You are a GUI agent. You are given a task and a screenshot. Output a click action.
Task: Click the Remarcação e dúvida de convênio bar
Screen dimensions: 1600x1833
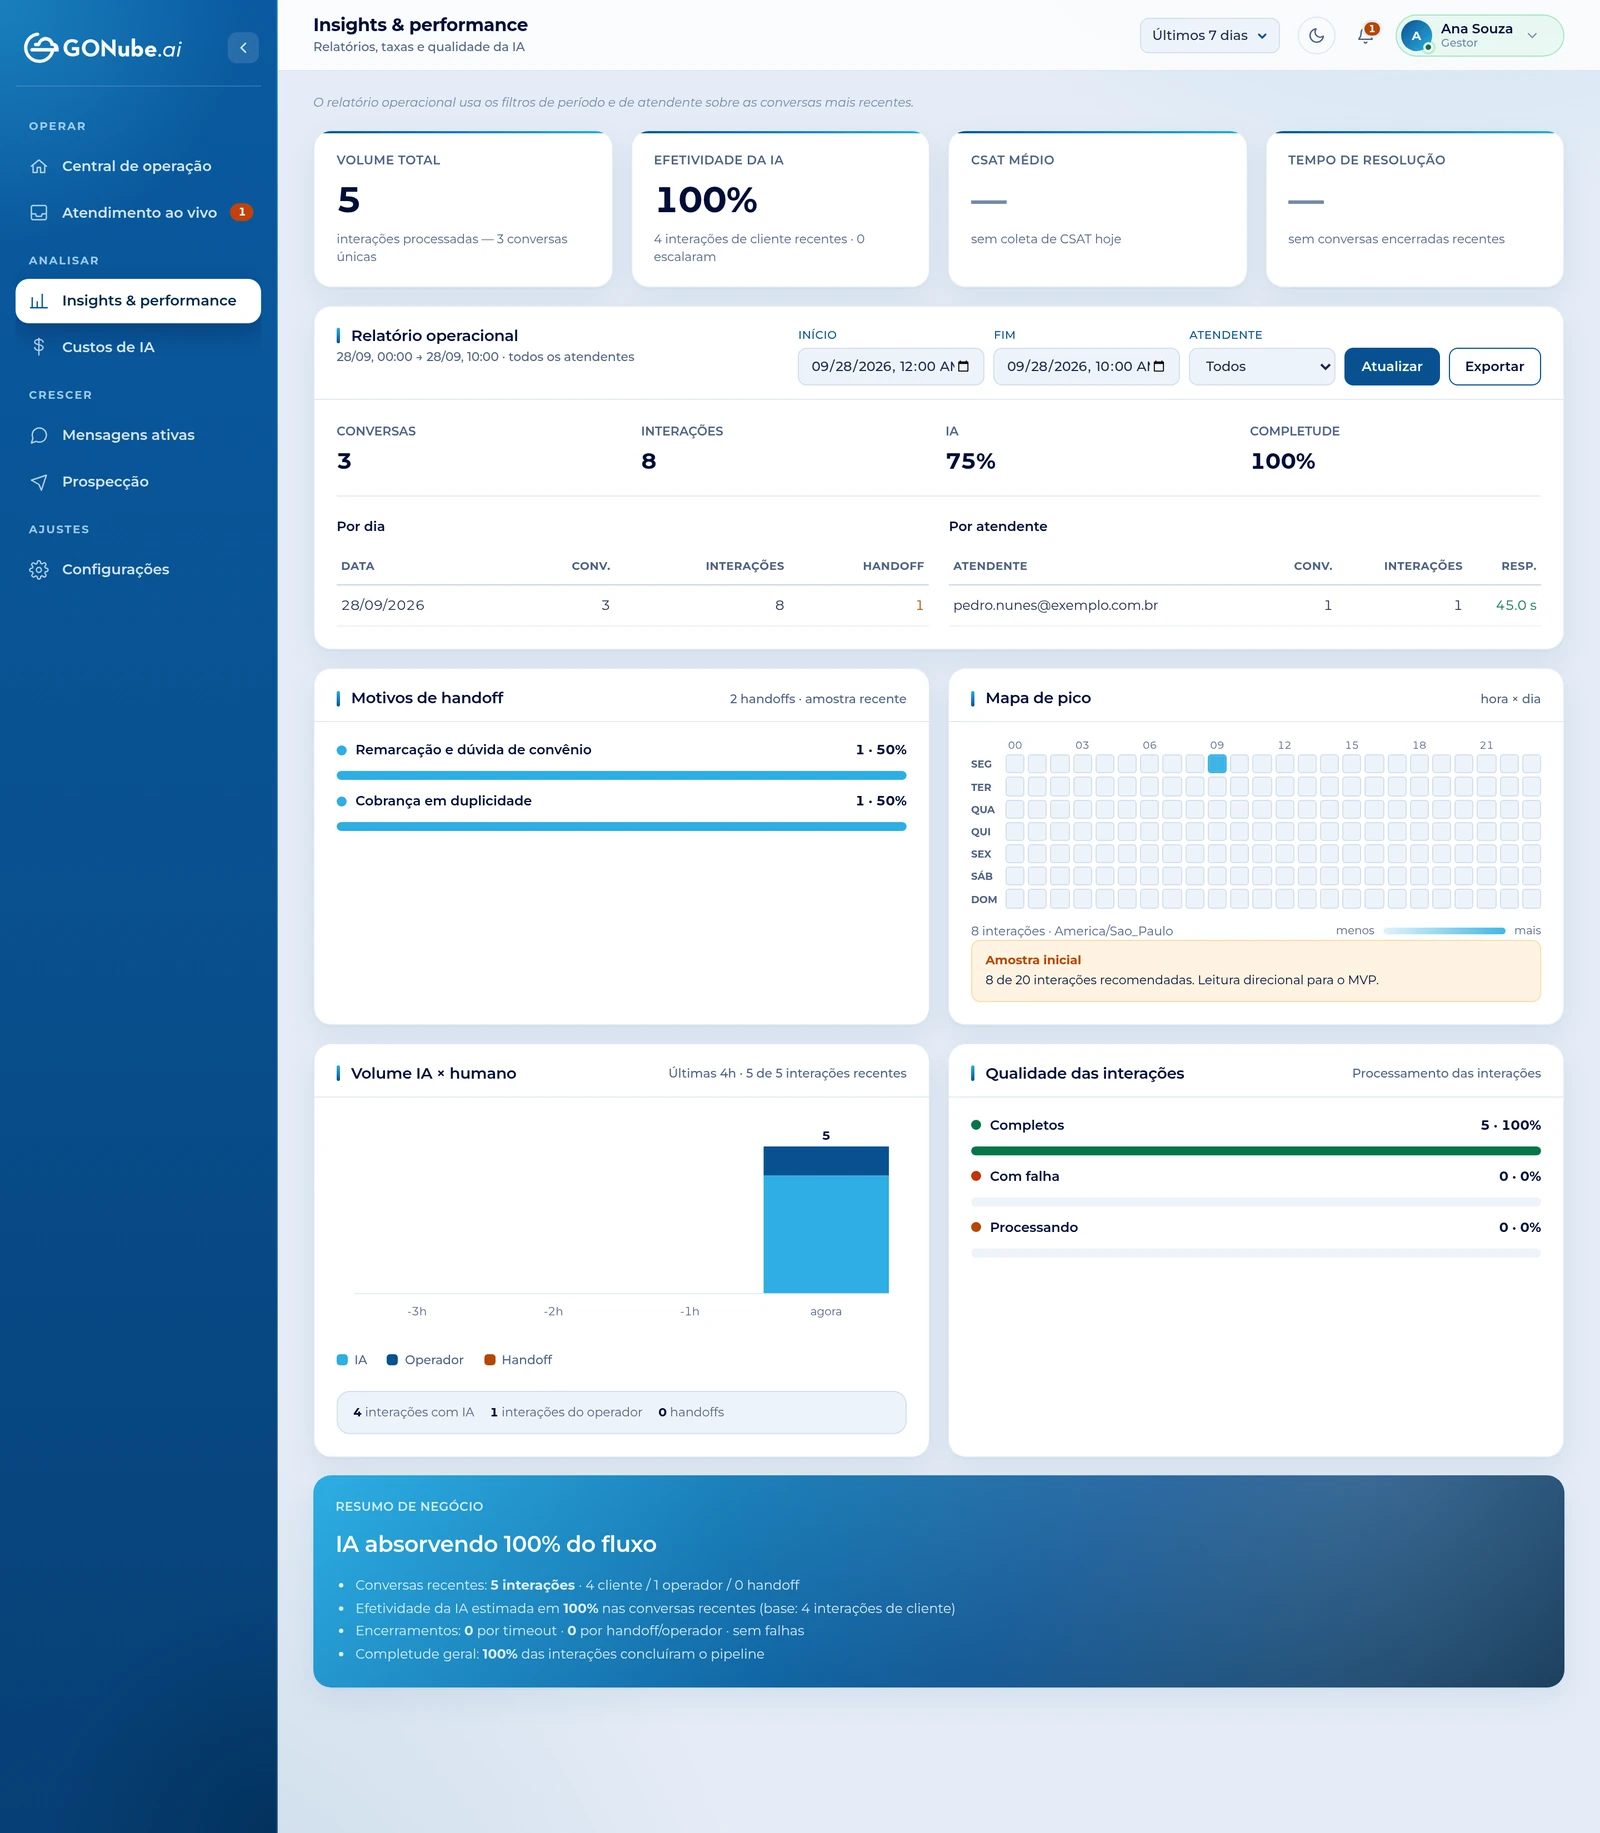tap(621, 775)
